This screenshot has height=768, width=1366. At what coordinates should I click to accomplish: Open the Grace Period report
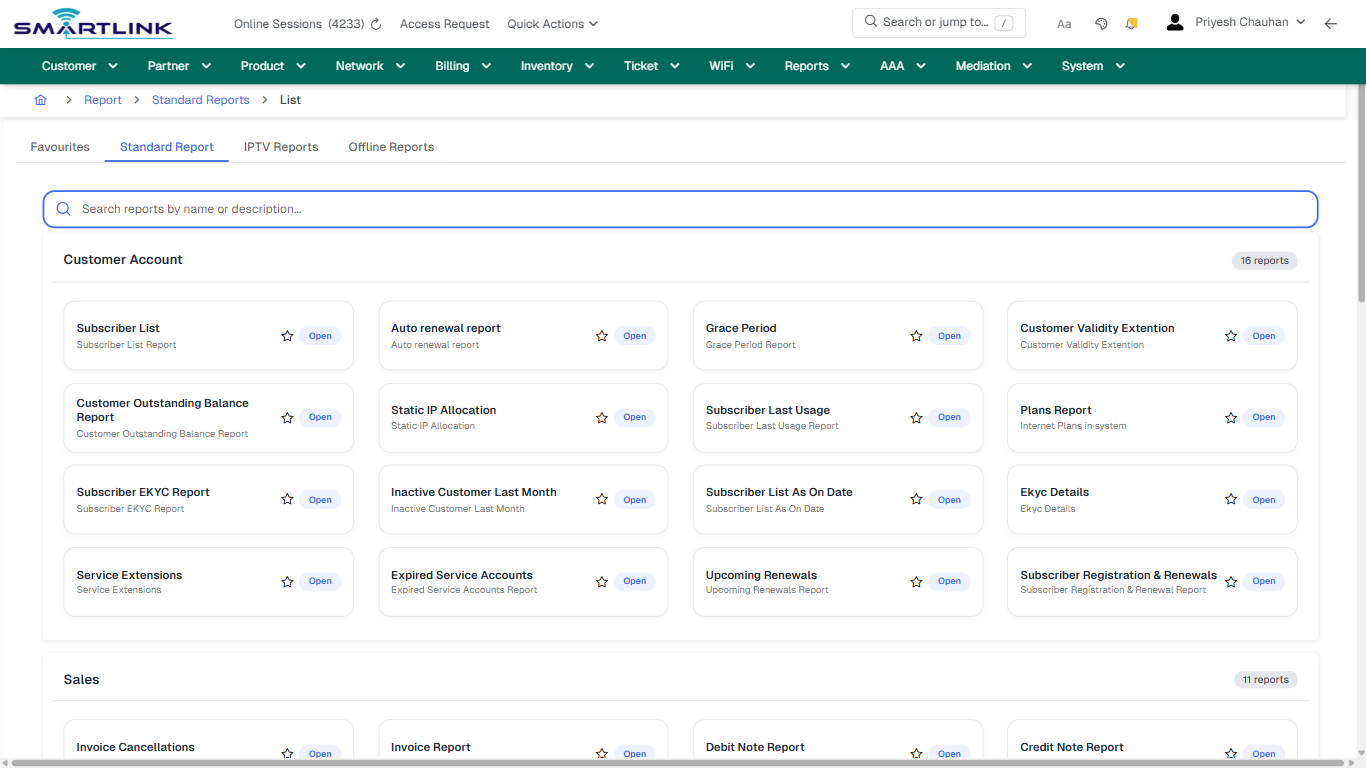(x=949, y=336)
